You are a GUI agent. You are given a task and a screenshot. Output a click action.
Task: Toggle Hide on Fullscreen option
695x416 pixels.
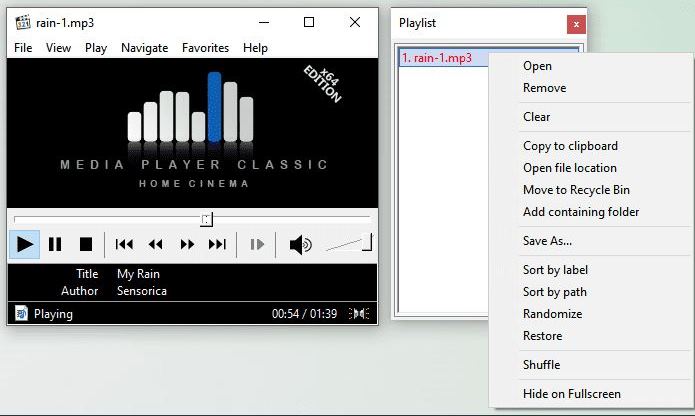click(x=571, y=394)
